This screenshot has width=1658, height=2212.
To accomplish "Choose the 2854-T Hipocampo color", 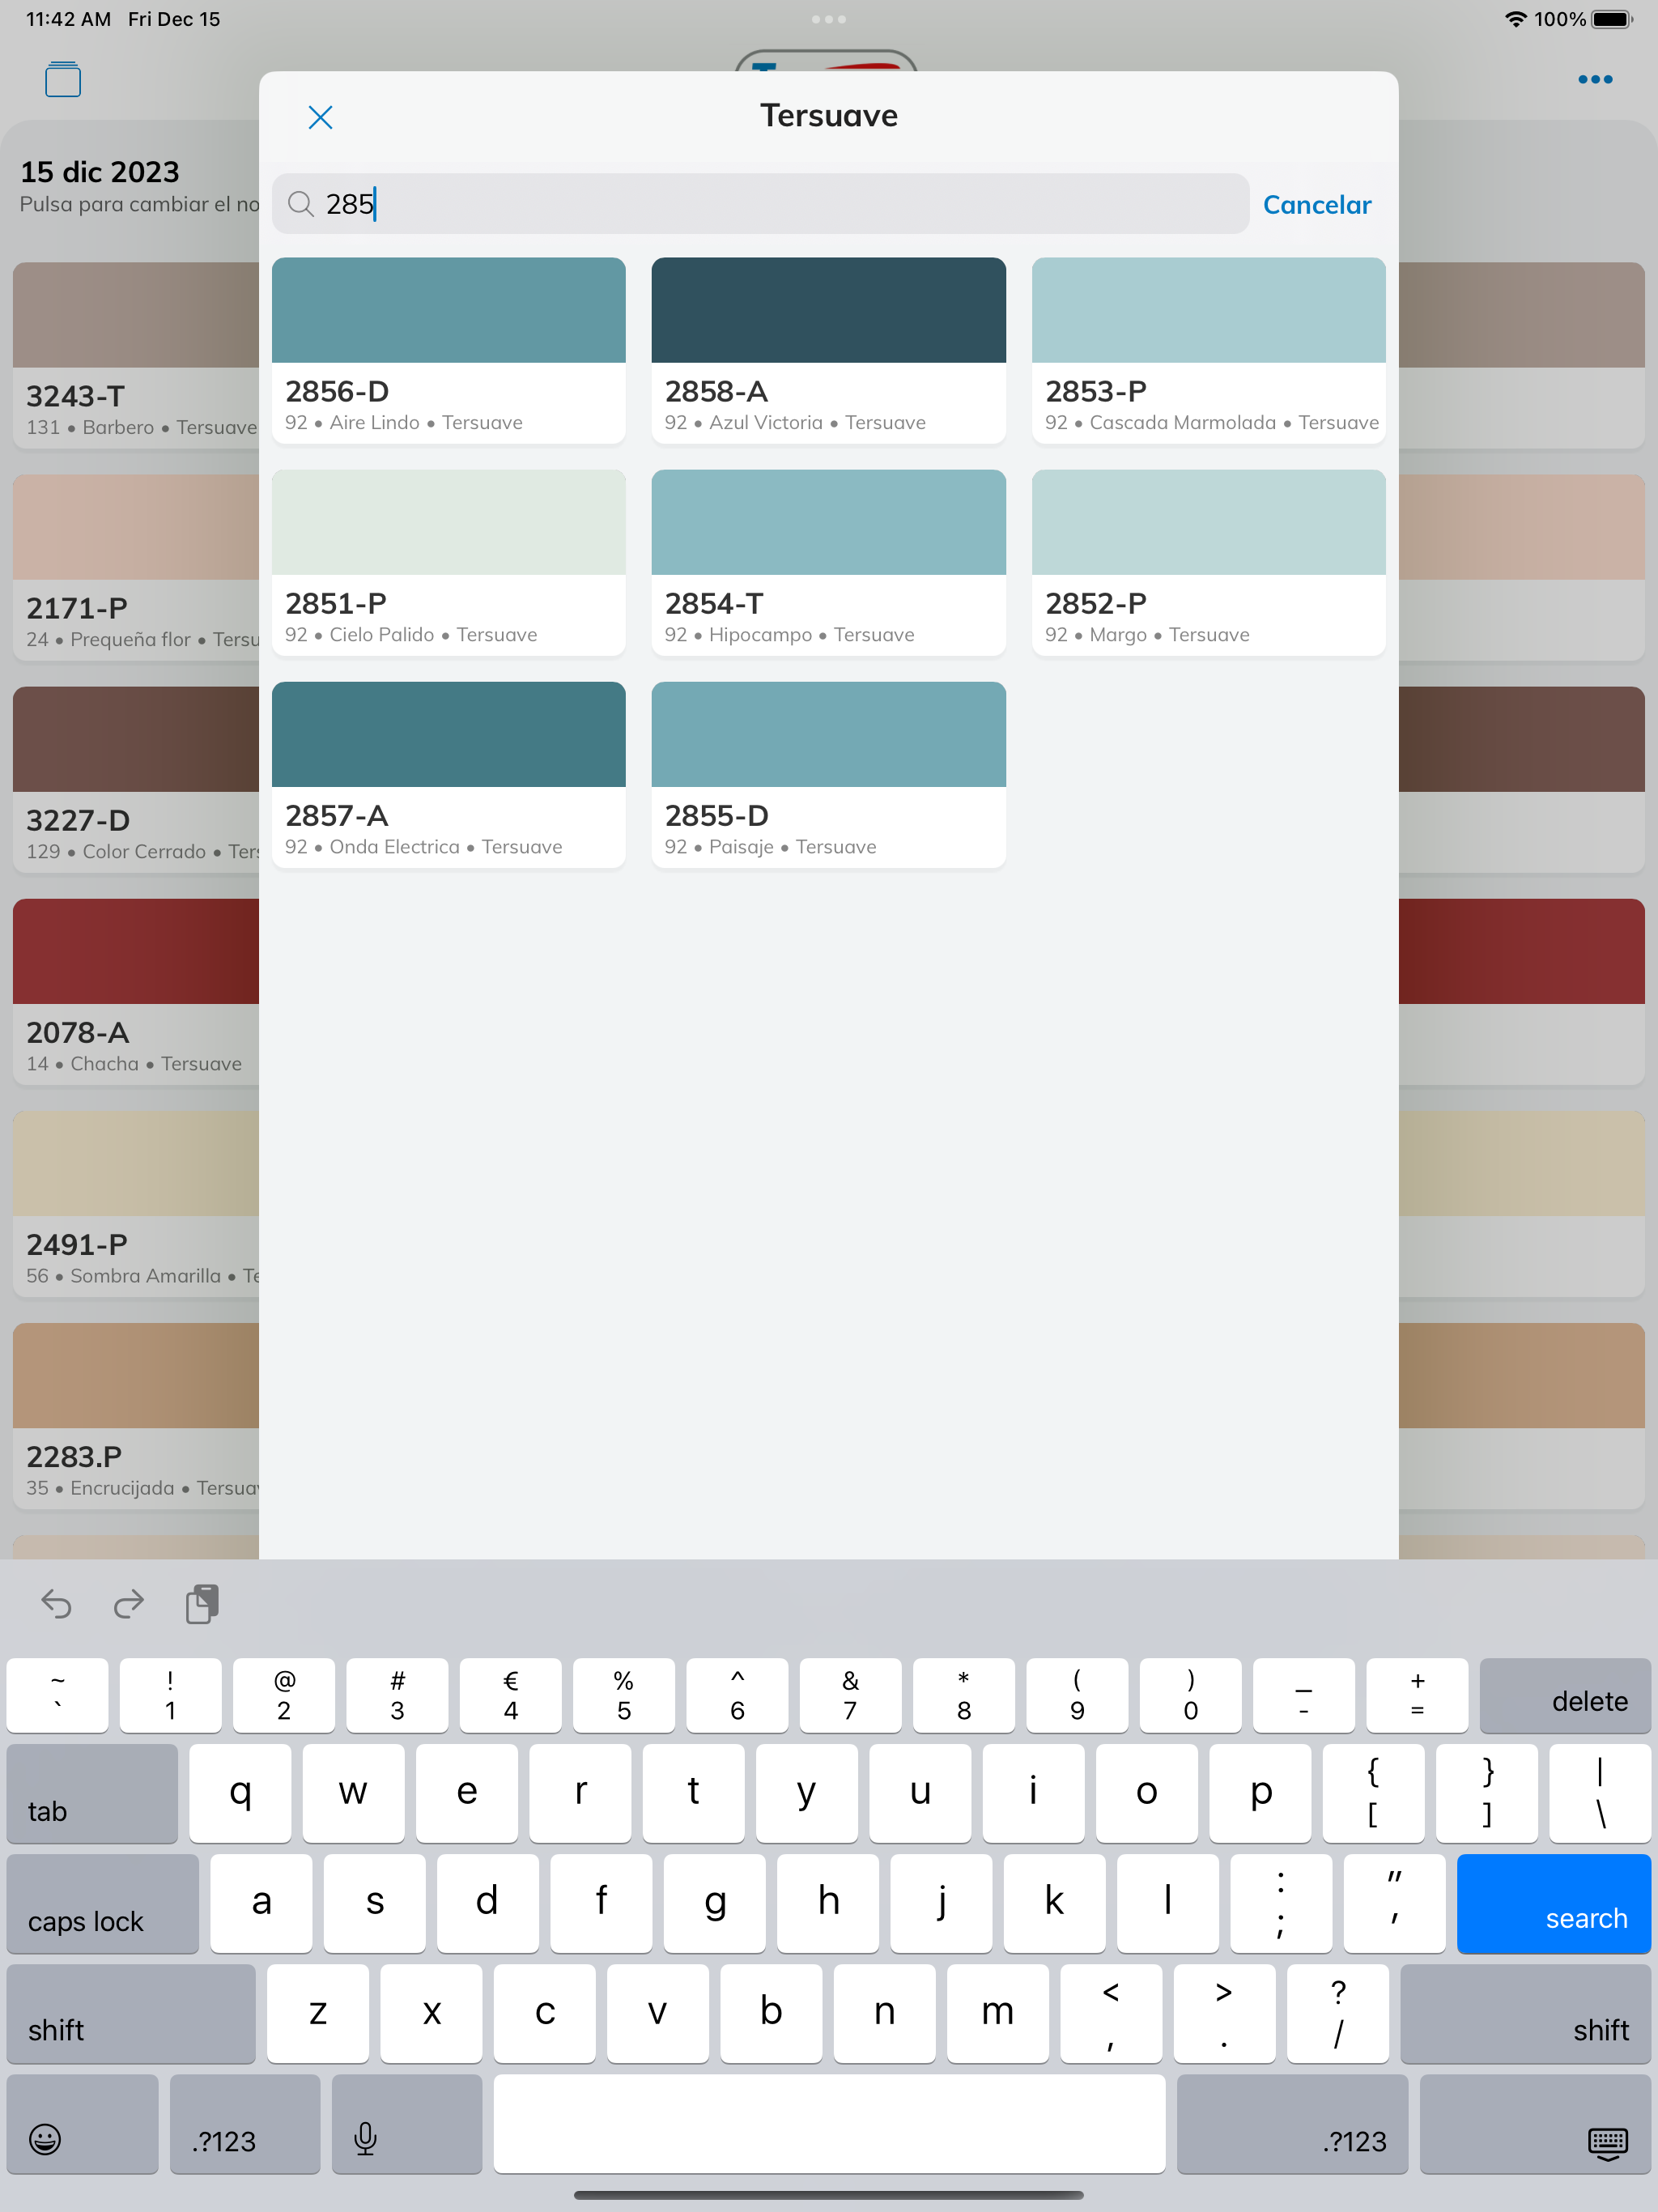I will pyautogui.click(x=828, y=562).
